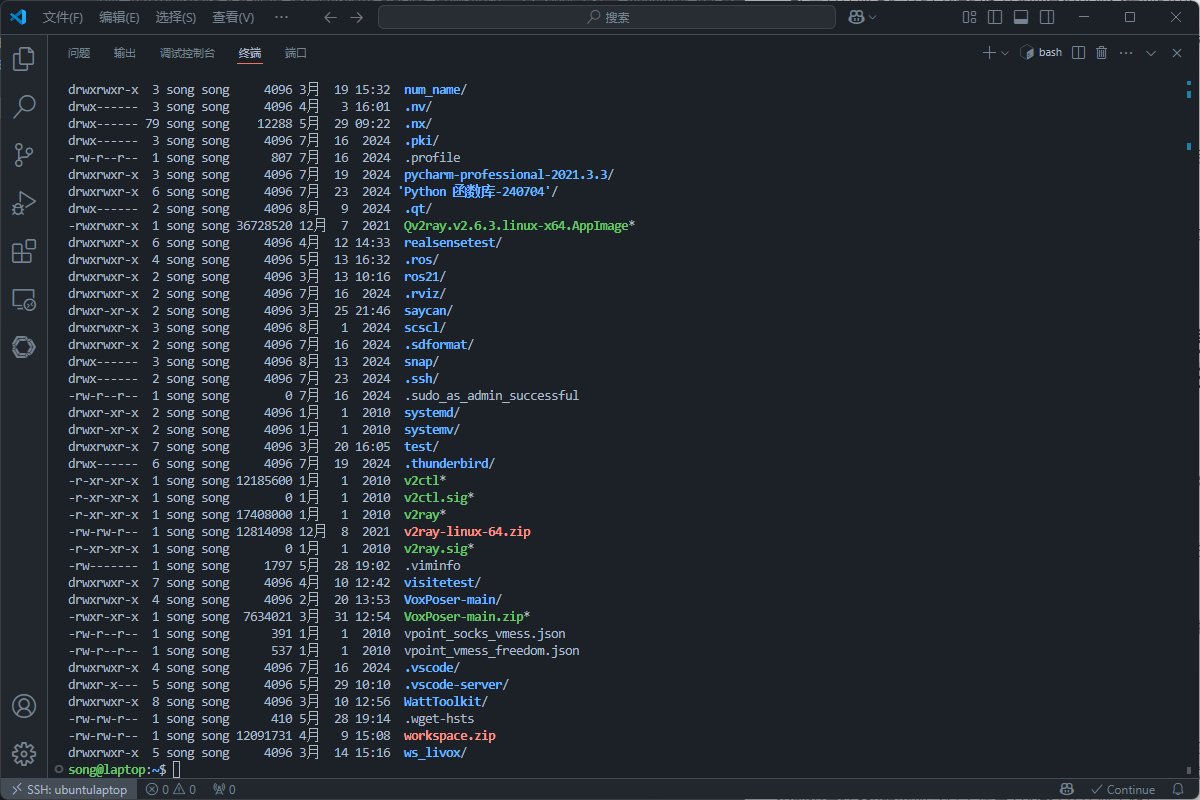Click SSH: ubuntulaptop remote indicator

[x=68, y=790]
